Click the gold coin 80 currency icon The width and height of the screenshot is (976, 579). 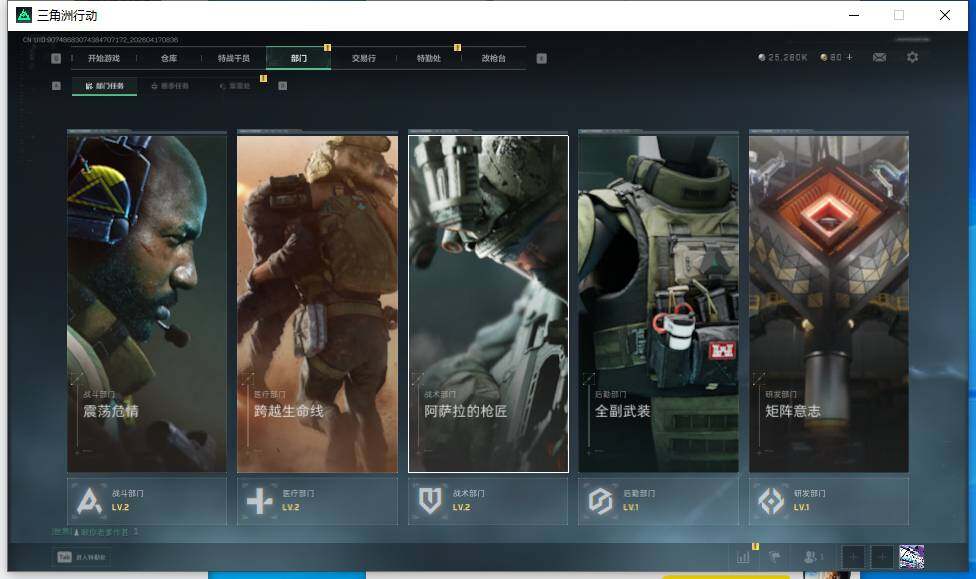point(824,57)
